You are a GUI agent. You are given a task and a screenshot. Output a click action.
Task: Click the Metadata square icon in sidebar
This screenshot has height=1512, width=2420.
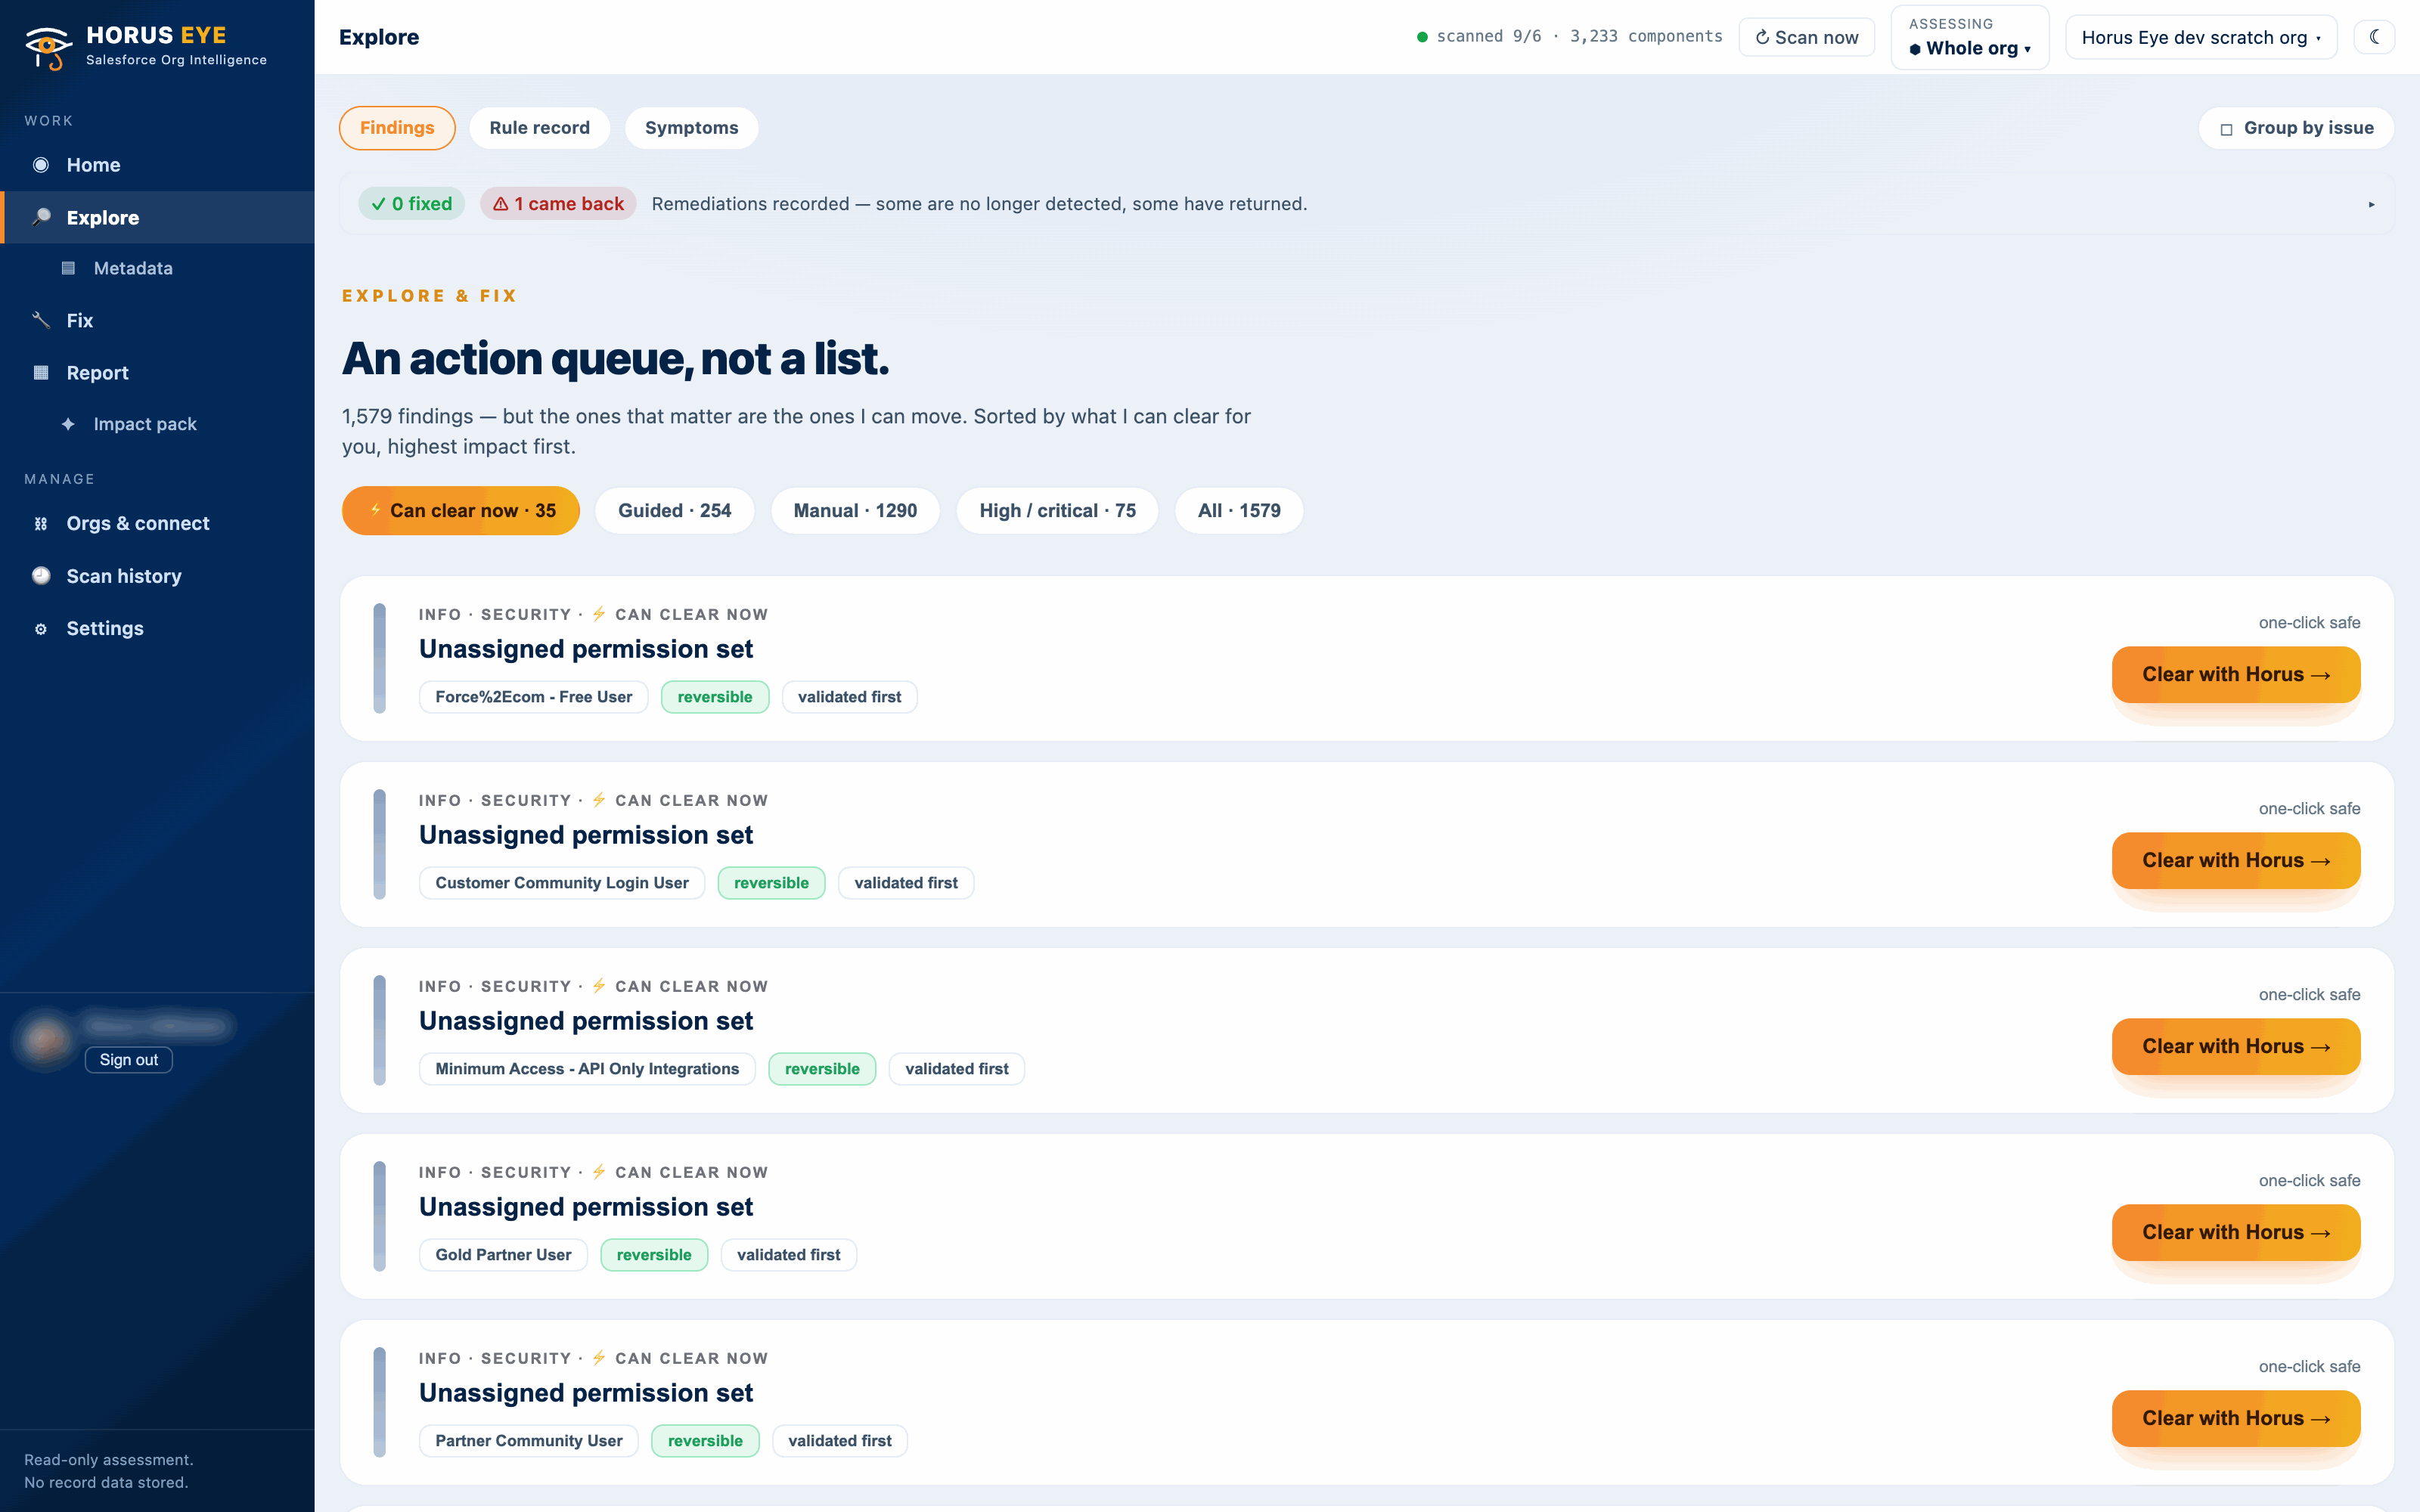[68, 268]
